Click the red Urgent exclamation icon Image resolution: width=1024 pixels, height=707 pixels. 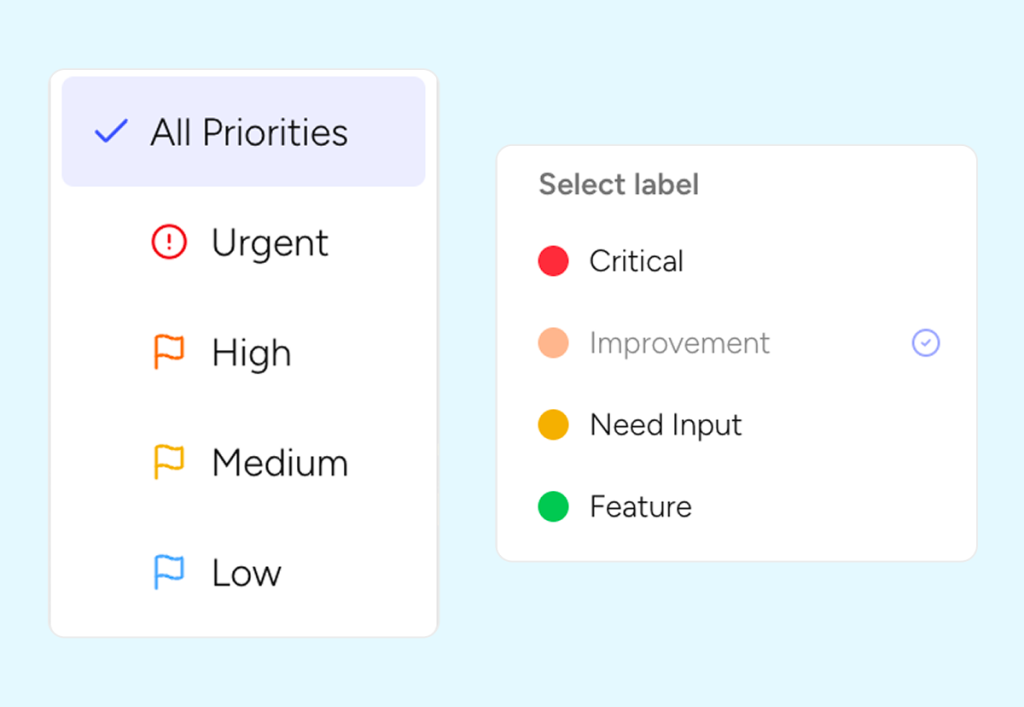point(169,242)
